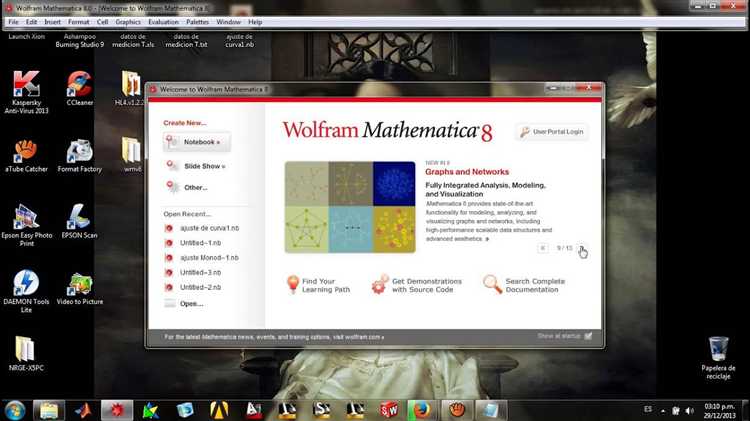Select the HL4.v1.2.2 folder icon

point(131,88)
